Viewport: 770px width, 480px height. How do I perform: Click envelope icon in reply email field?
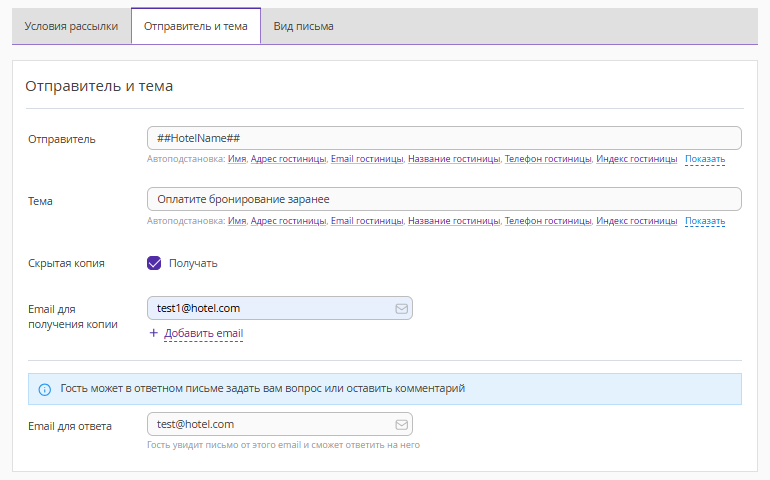tap(401, 424)
